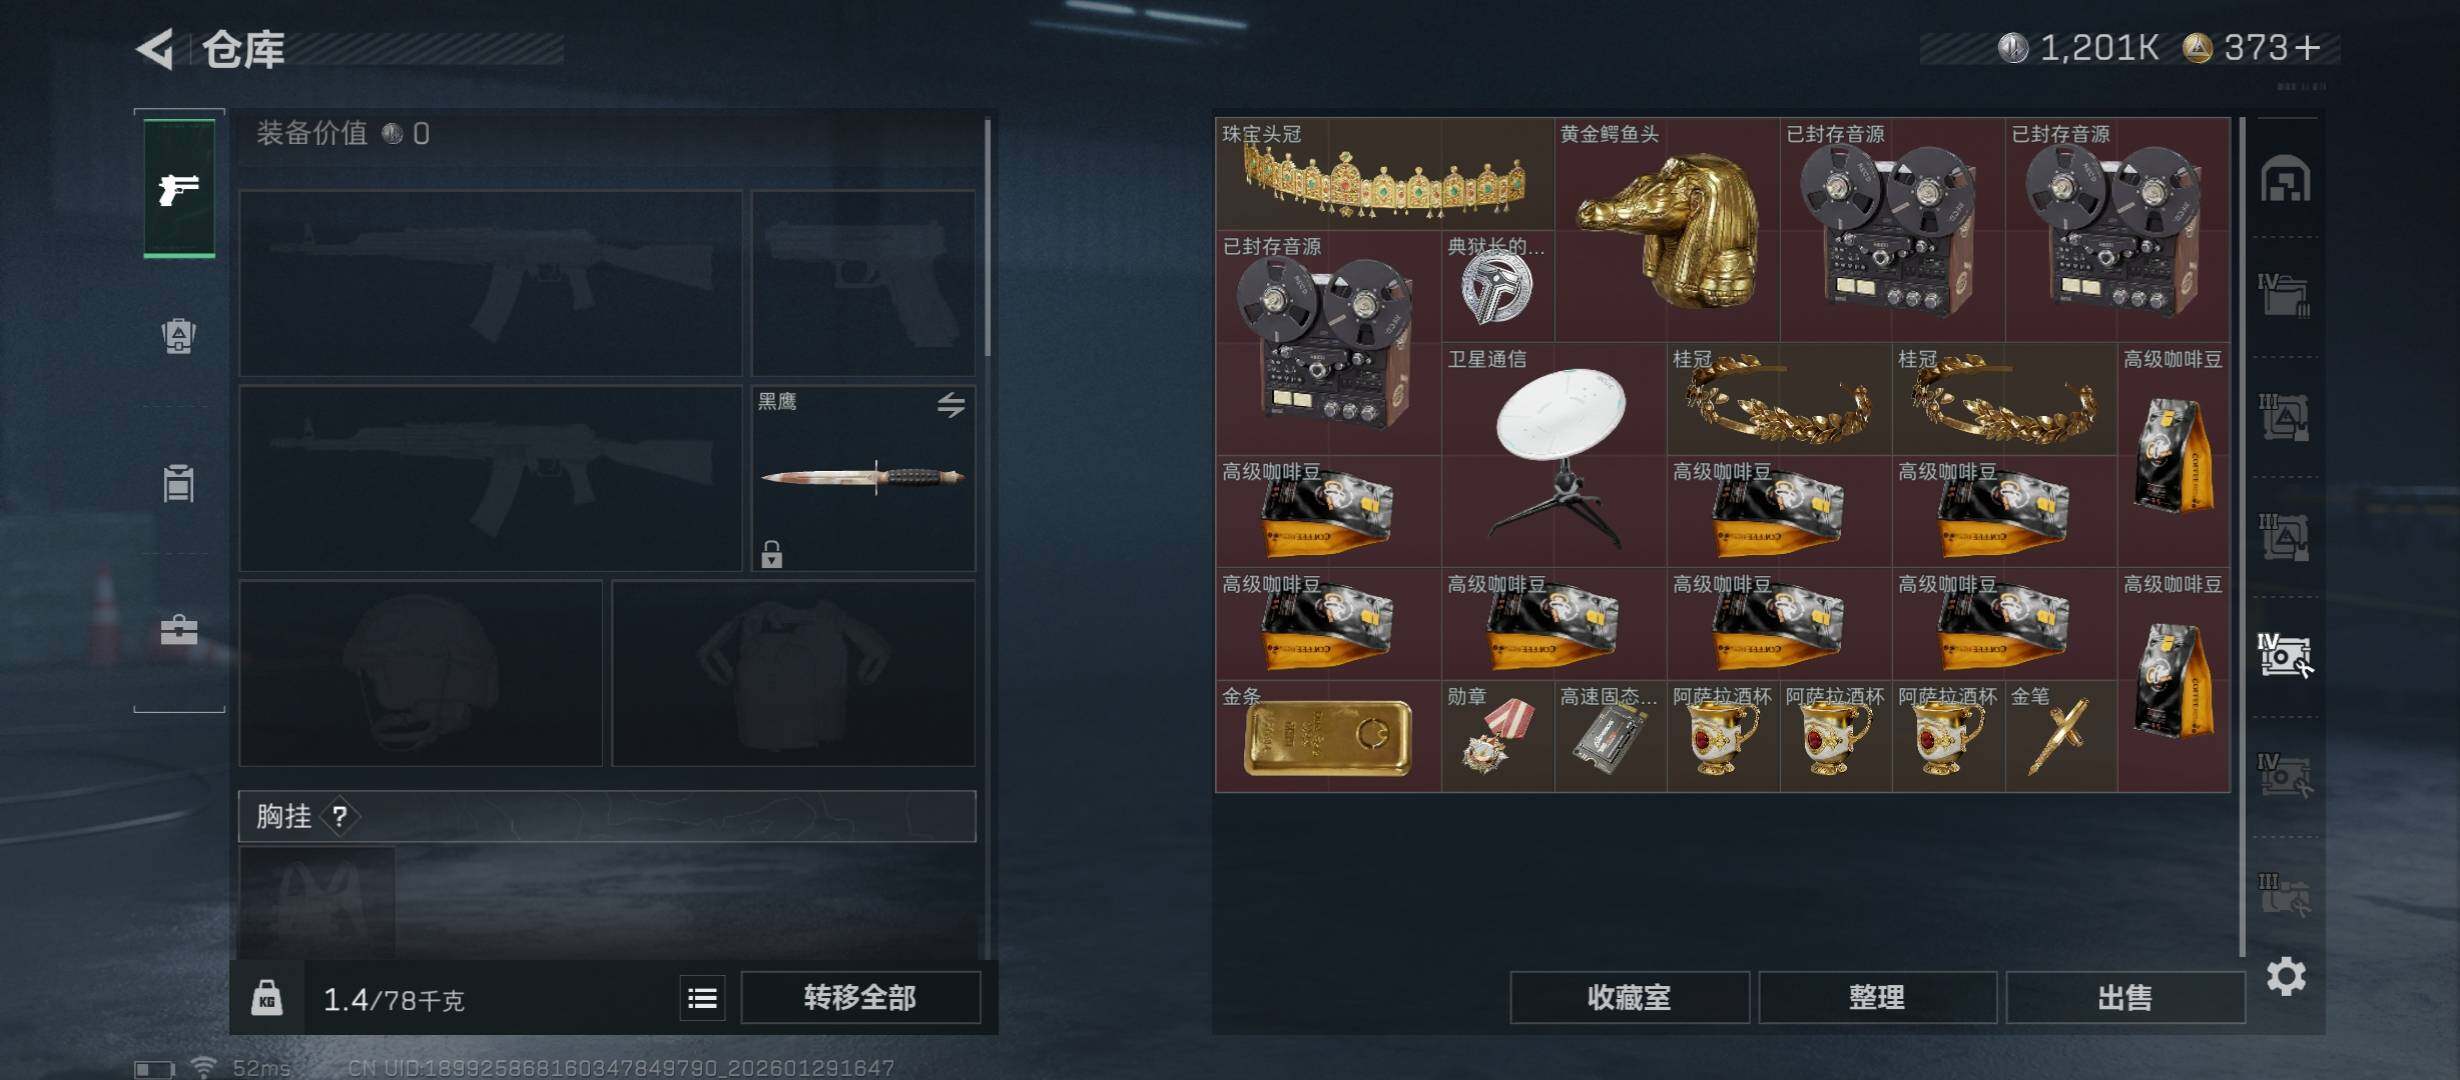Click the 整理 sort button
Image resolution: width=2460 pixels, height=1080 pixels.
click(x=1877, y=997)
